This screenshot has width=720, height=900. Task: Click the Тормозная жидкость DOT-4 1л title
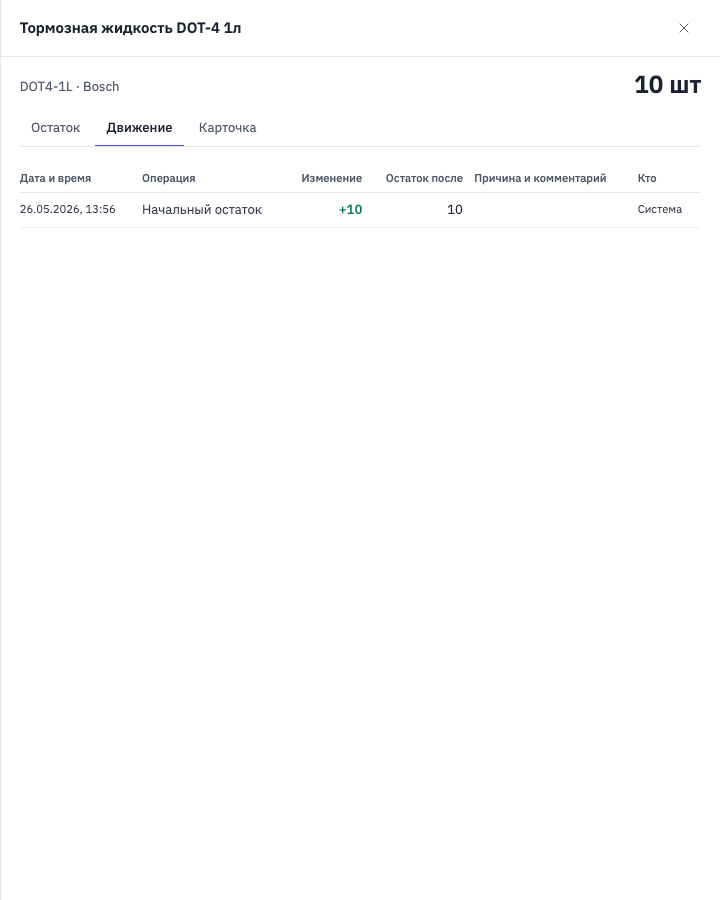pos(130,28)
